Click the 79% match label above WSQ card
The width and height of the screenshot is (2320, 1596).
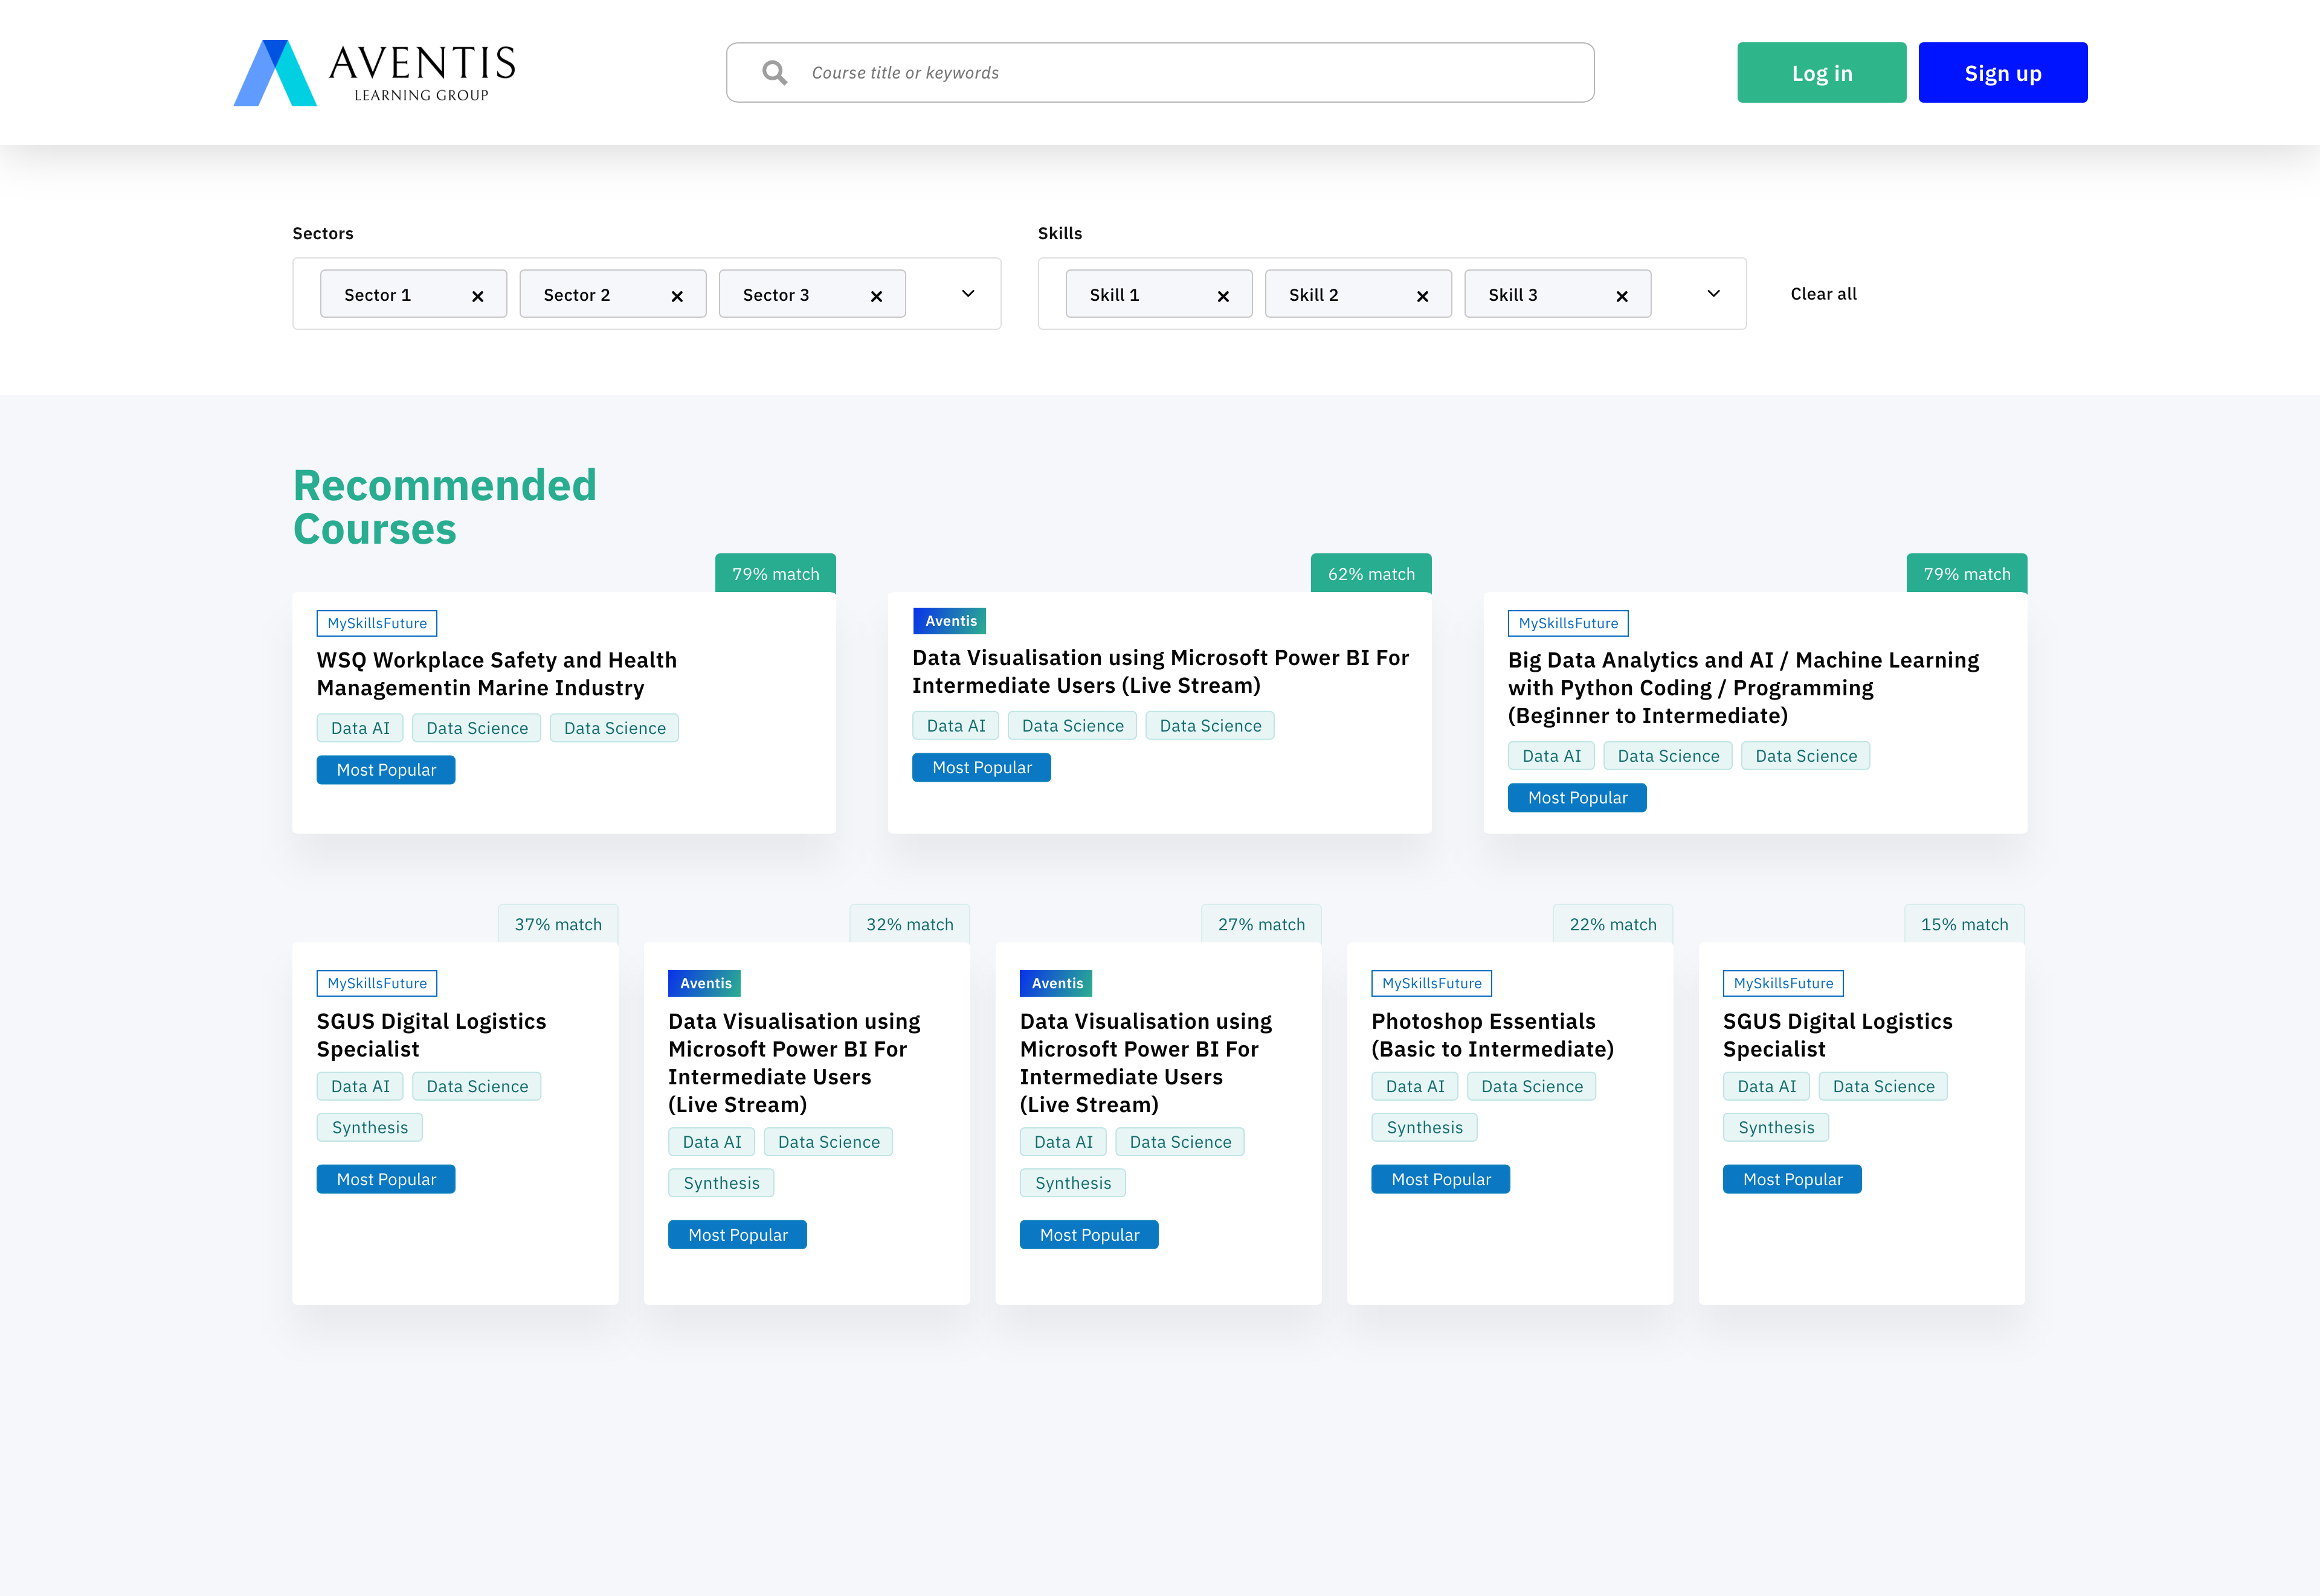click(775, 574)
